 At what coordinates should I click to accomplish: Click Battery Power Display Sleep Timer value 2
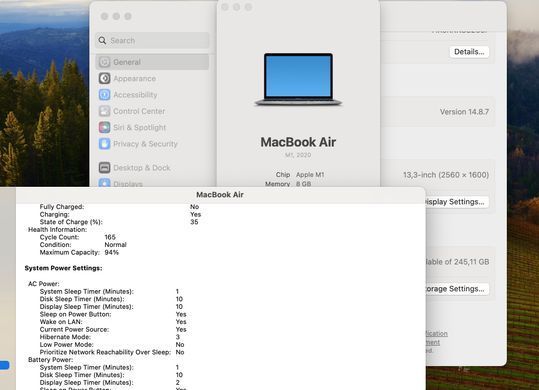[x=178, y=382]
